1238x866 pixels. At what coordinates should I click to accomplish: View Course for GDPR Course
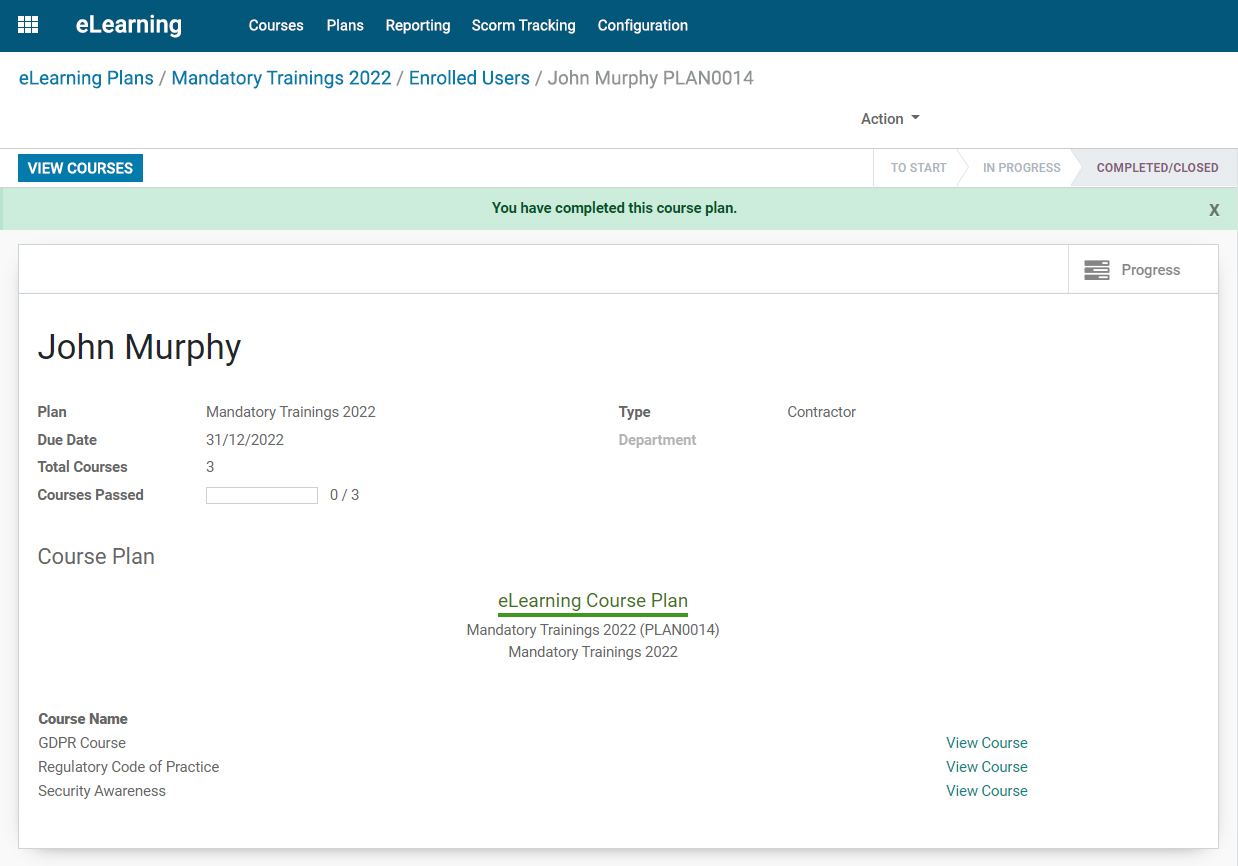click(987, 743)
